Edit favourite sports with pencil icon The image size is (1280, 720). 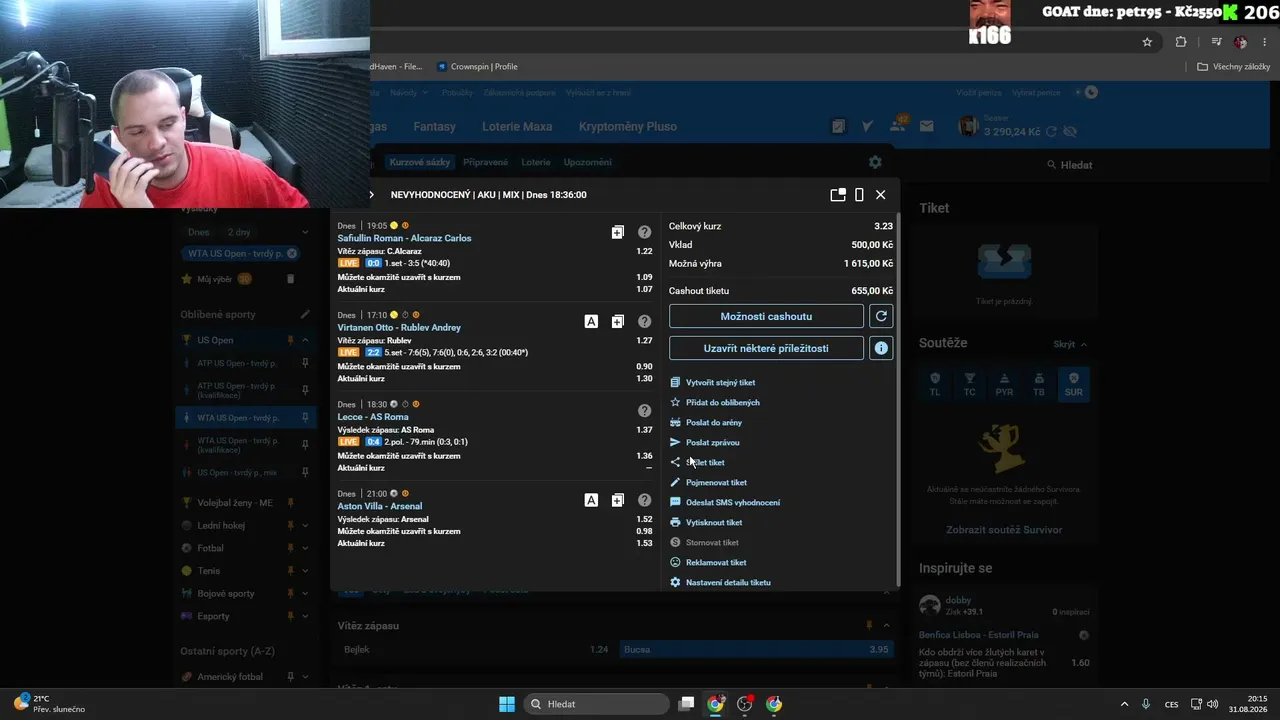tap(305, 314)
